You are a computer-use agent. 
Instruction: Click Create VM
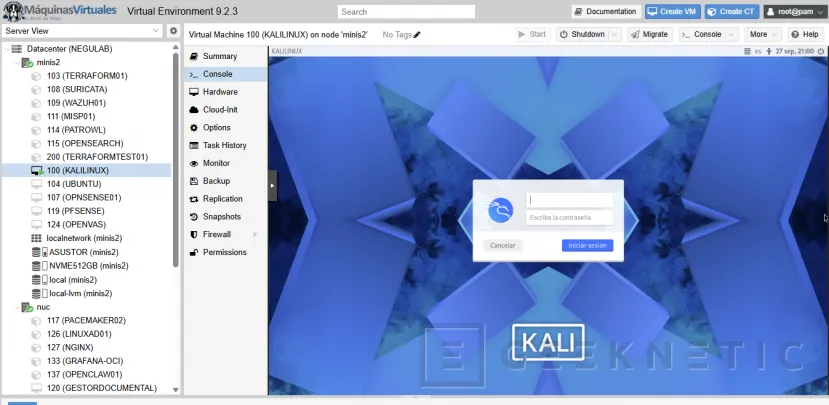pos(673,12)
